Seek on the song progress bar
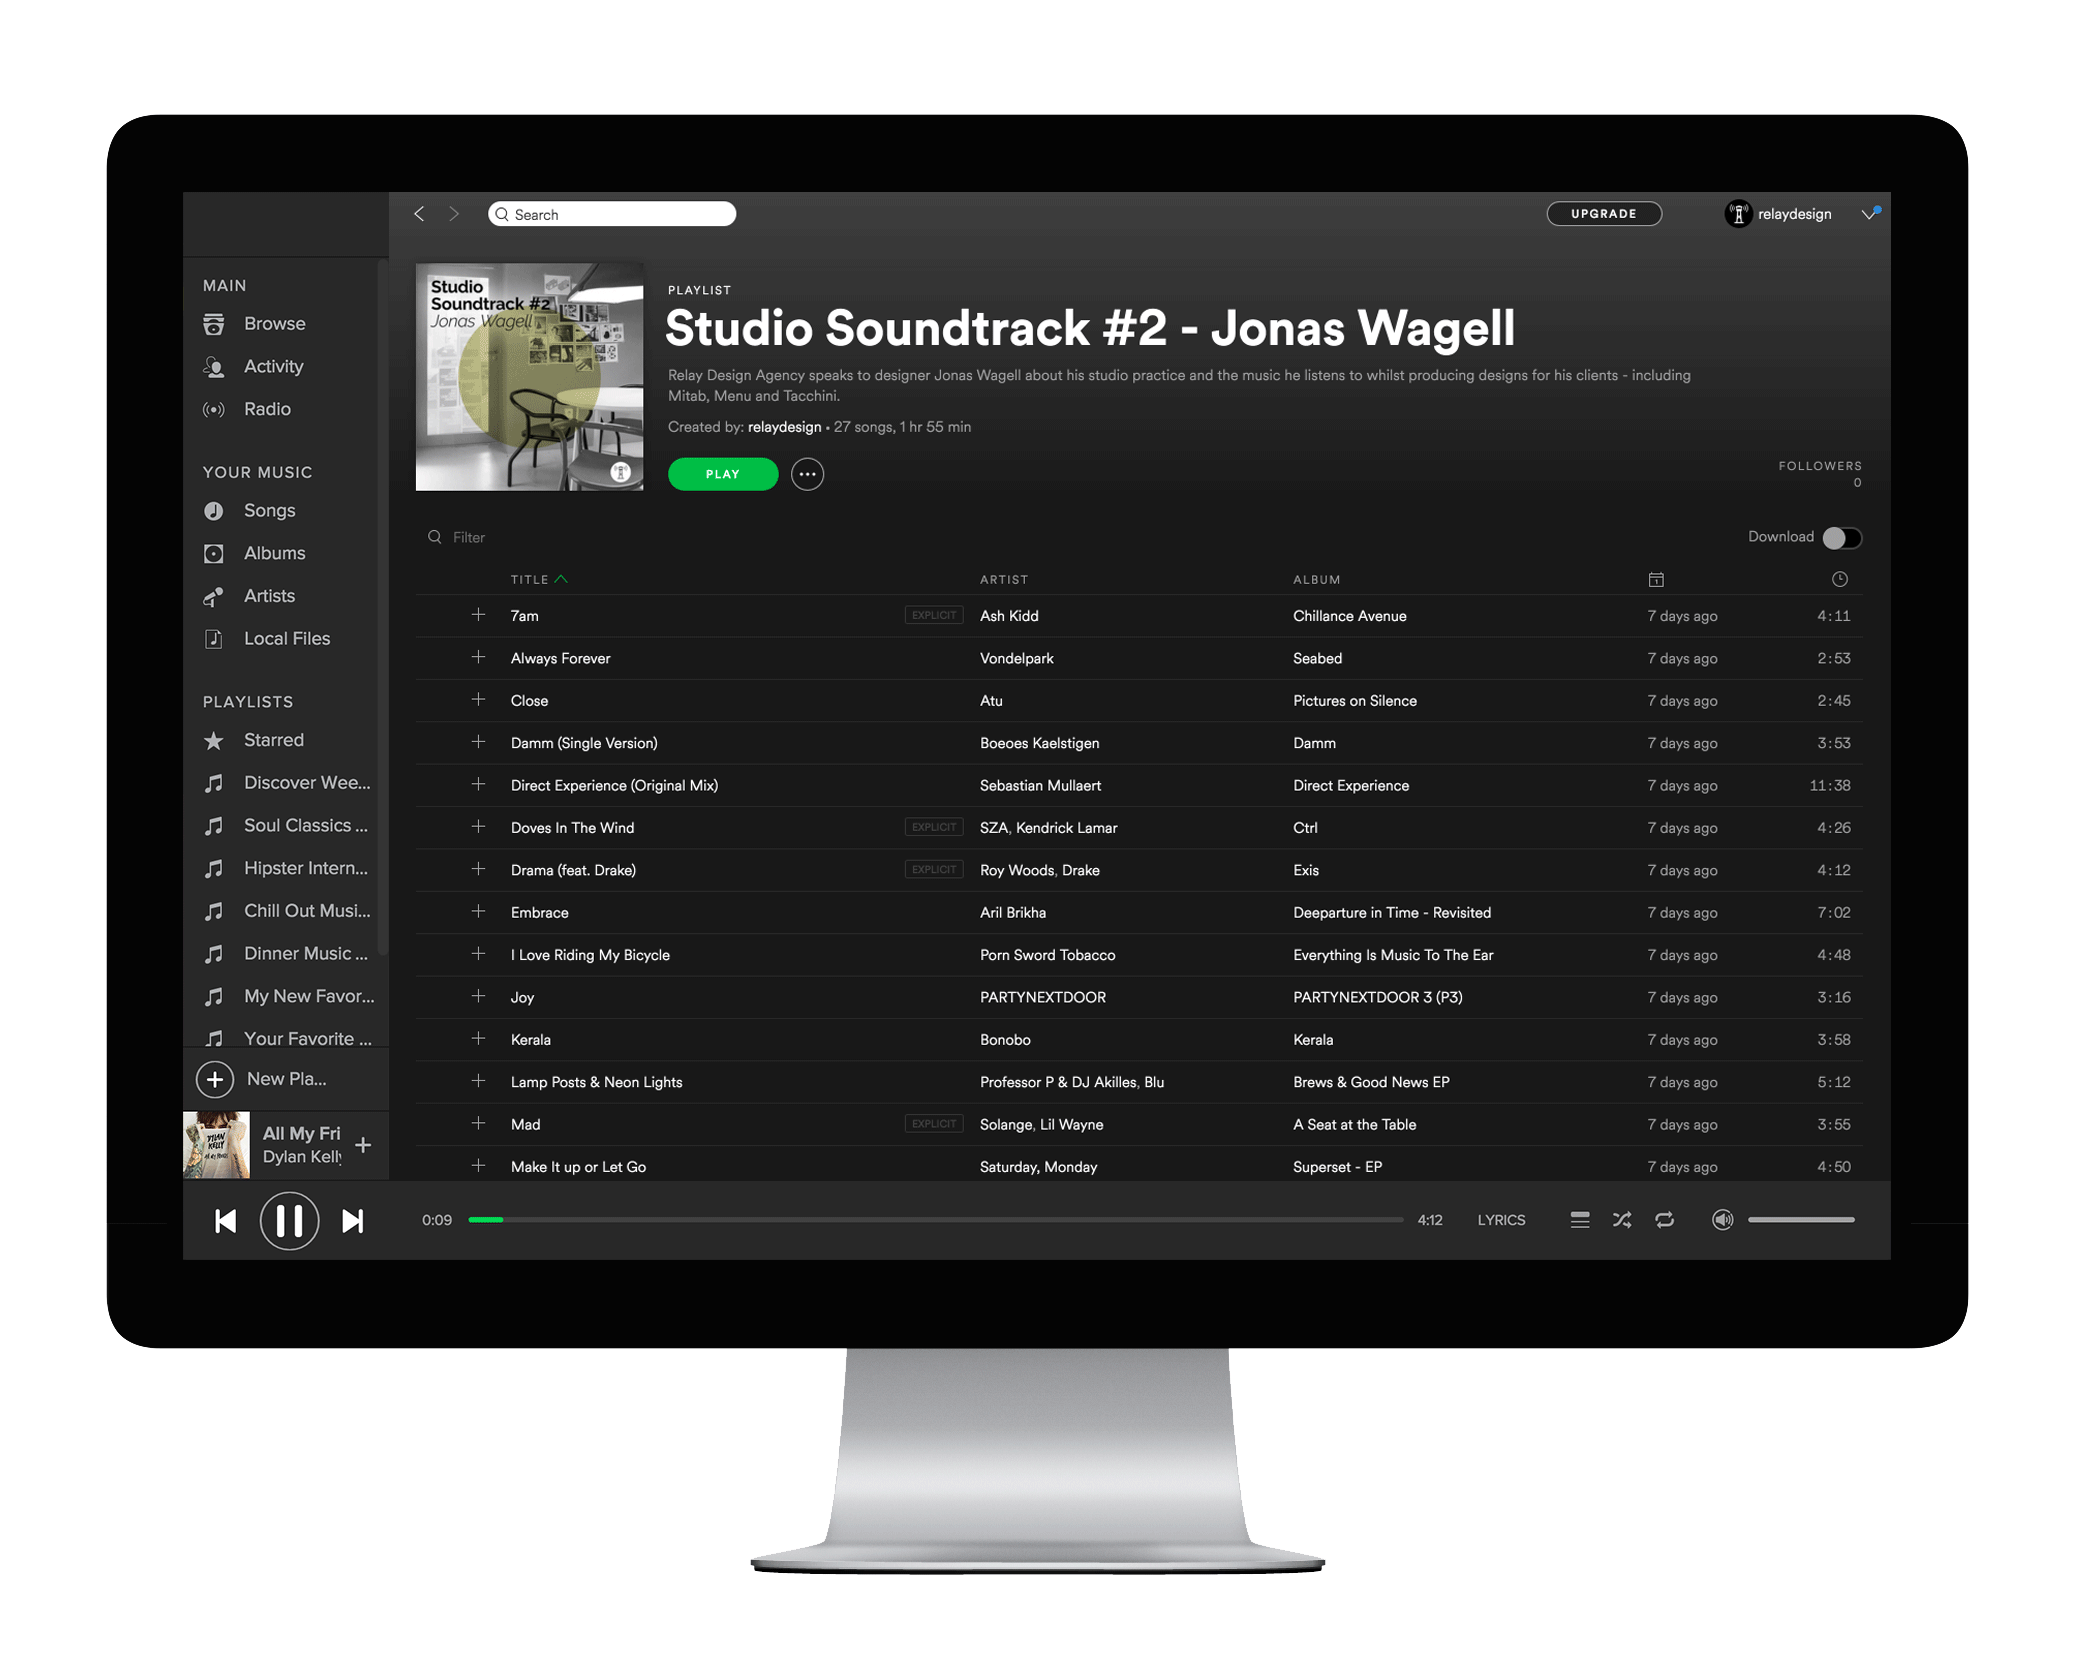Viewport: 2075px width, 1680px height. (x=935, y=1221)
